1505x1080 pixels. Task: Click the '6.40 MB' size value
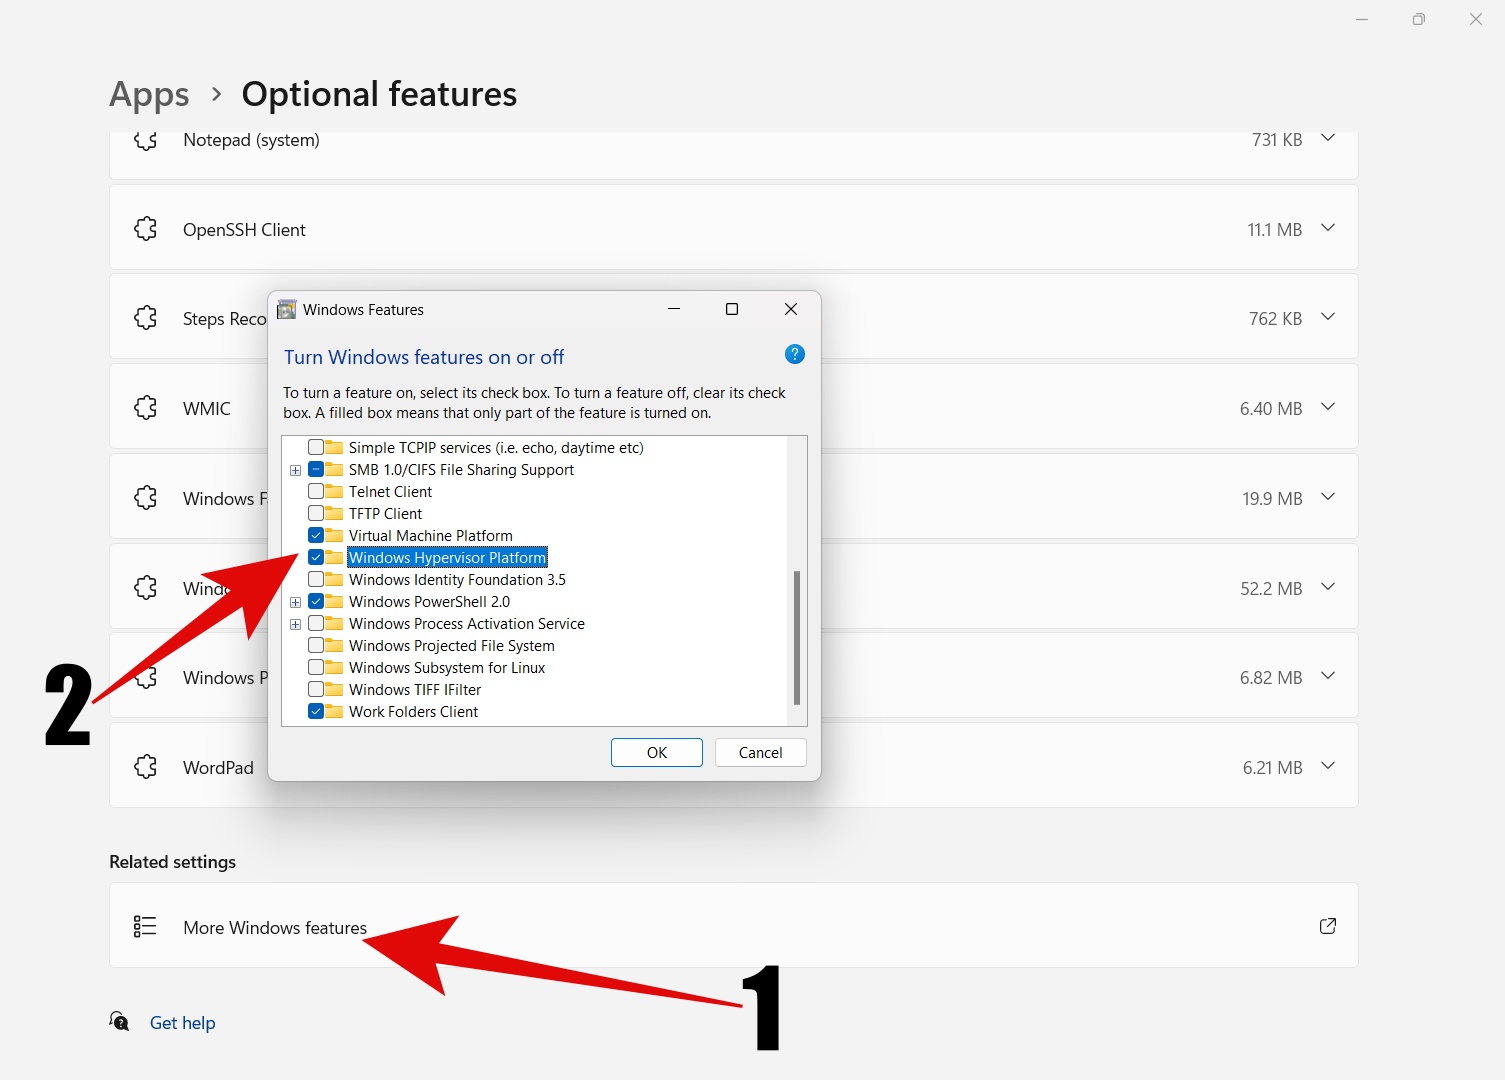click(x=1271, y=408)
